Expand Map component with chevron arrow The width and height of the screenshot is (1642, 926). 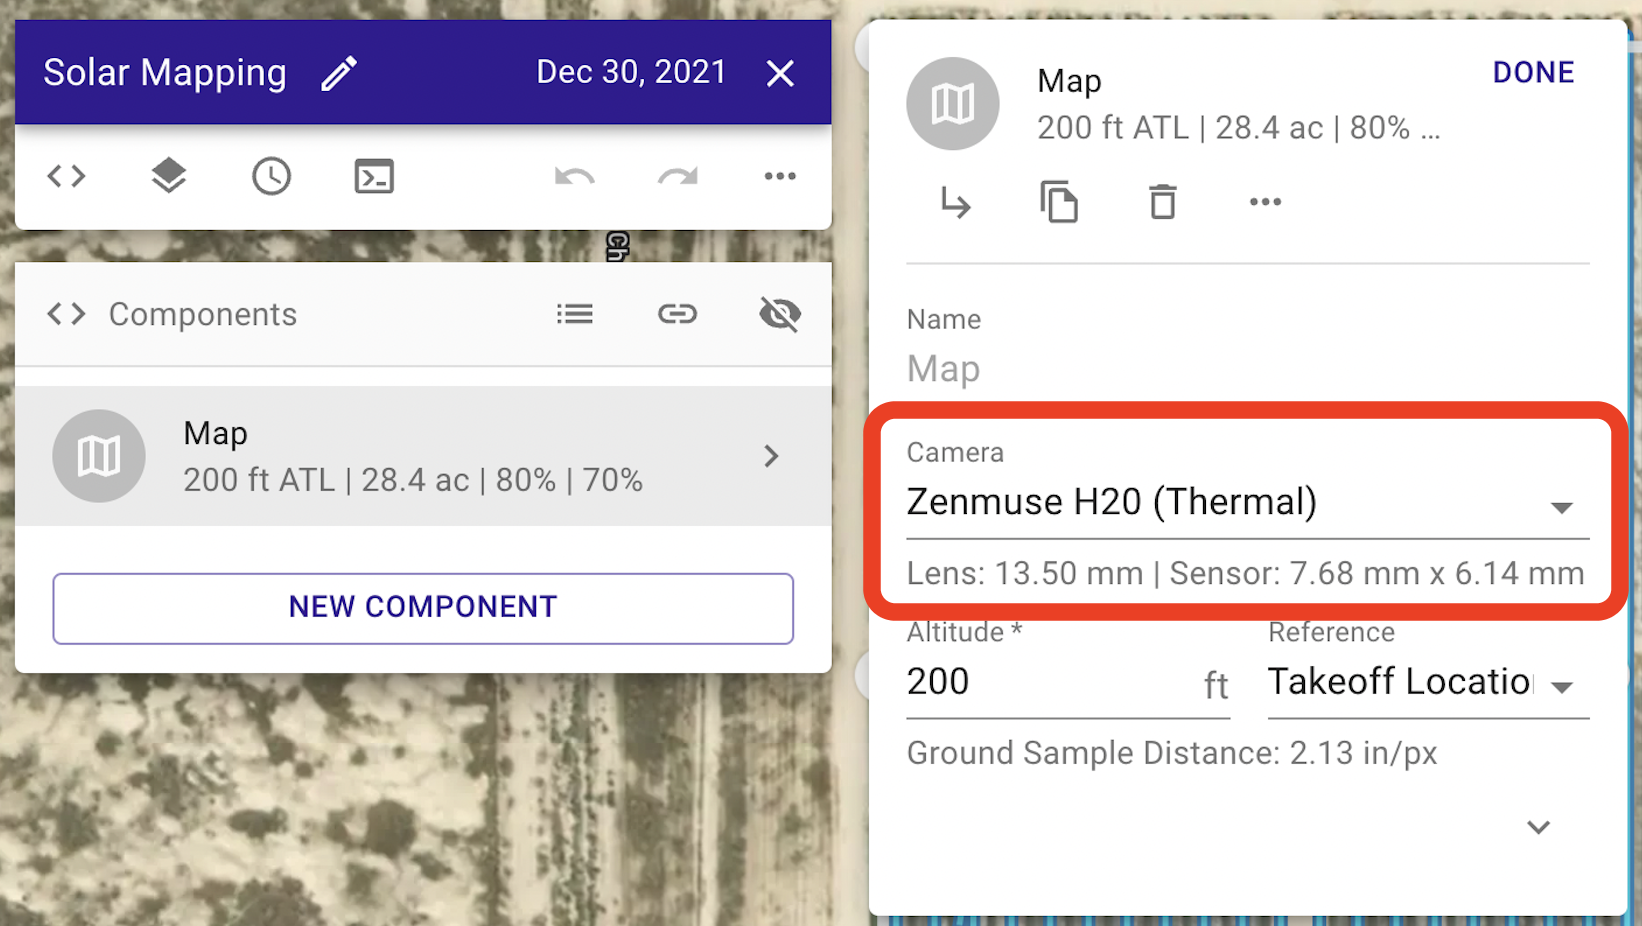pyautogui.click(x=771, y=456)
